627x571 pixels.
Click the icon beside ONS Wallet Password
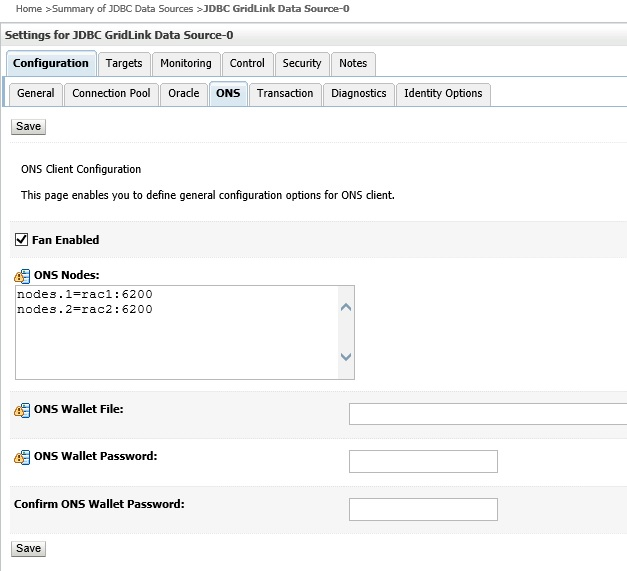click(22, 458)
